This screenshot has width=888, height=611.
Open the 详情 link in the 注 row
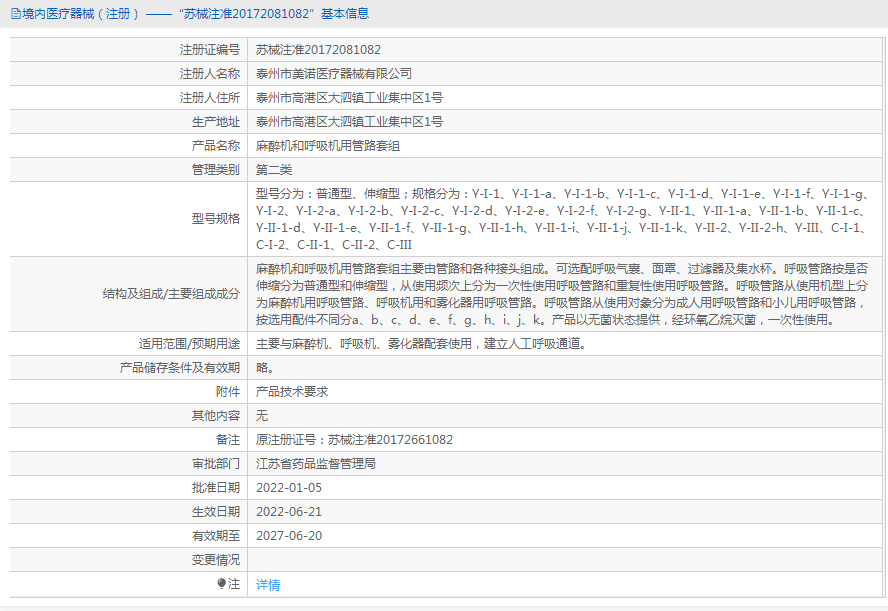(x=268, y=584)
